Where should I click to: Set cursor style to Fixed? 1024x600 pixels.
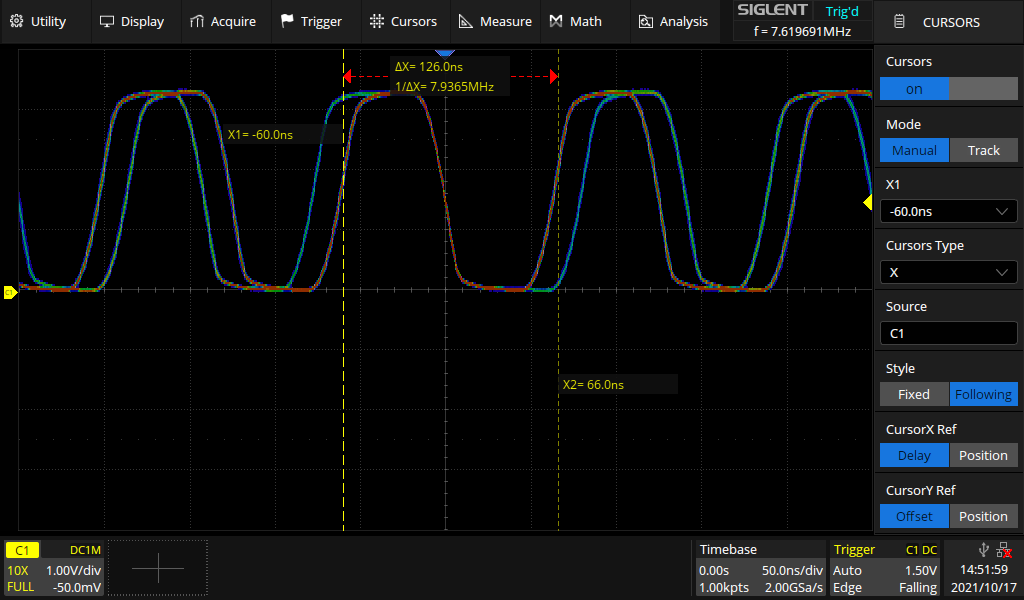tap(913, 394)
